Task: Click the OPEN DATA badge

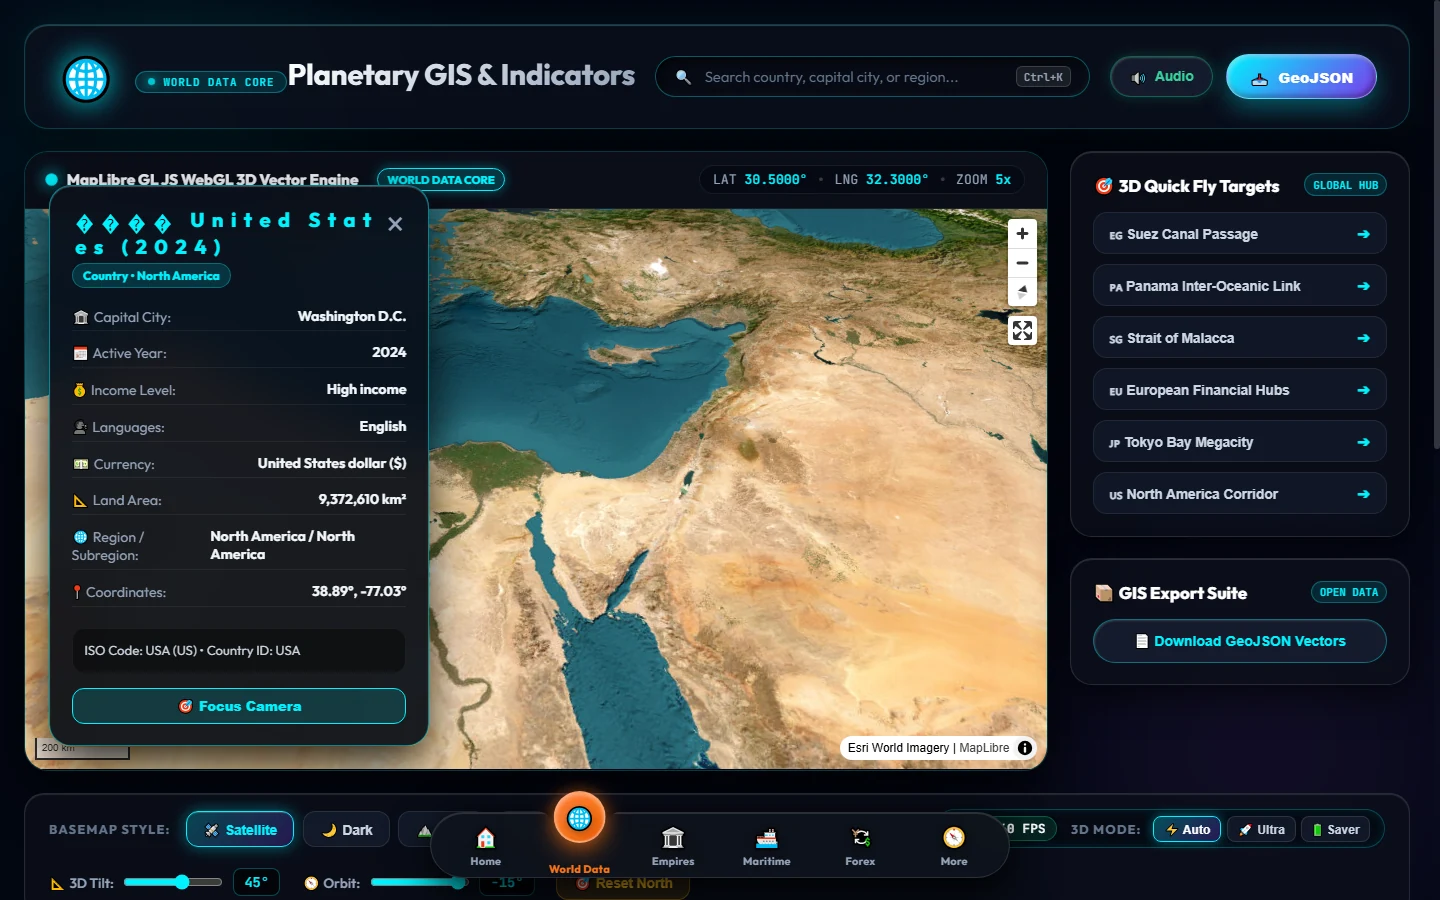Action: click(x=1348, y=592)
